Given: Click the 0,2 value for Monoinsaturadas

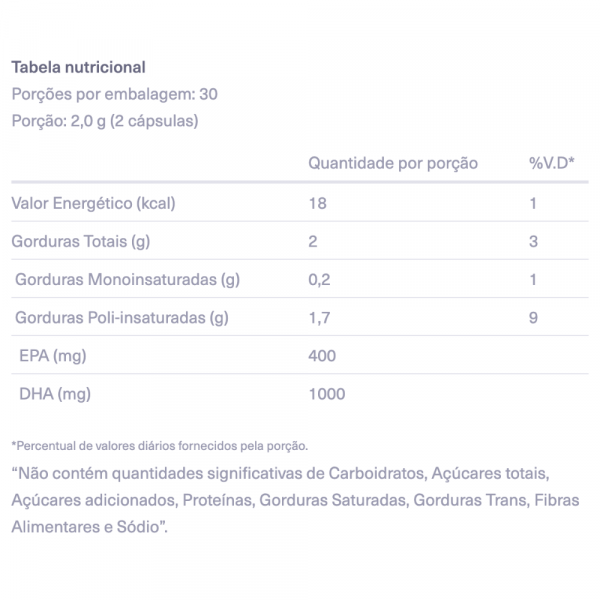Looking at the screenshot, I should (319, 280).
